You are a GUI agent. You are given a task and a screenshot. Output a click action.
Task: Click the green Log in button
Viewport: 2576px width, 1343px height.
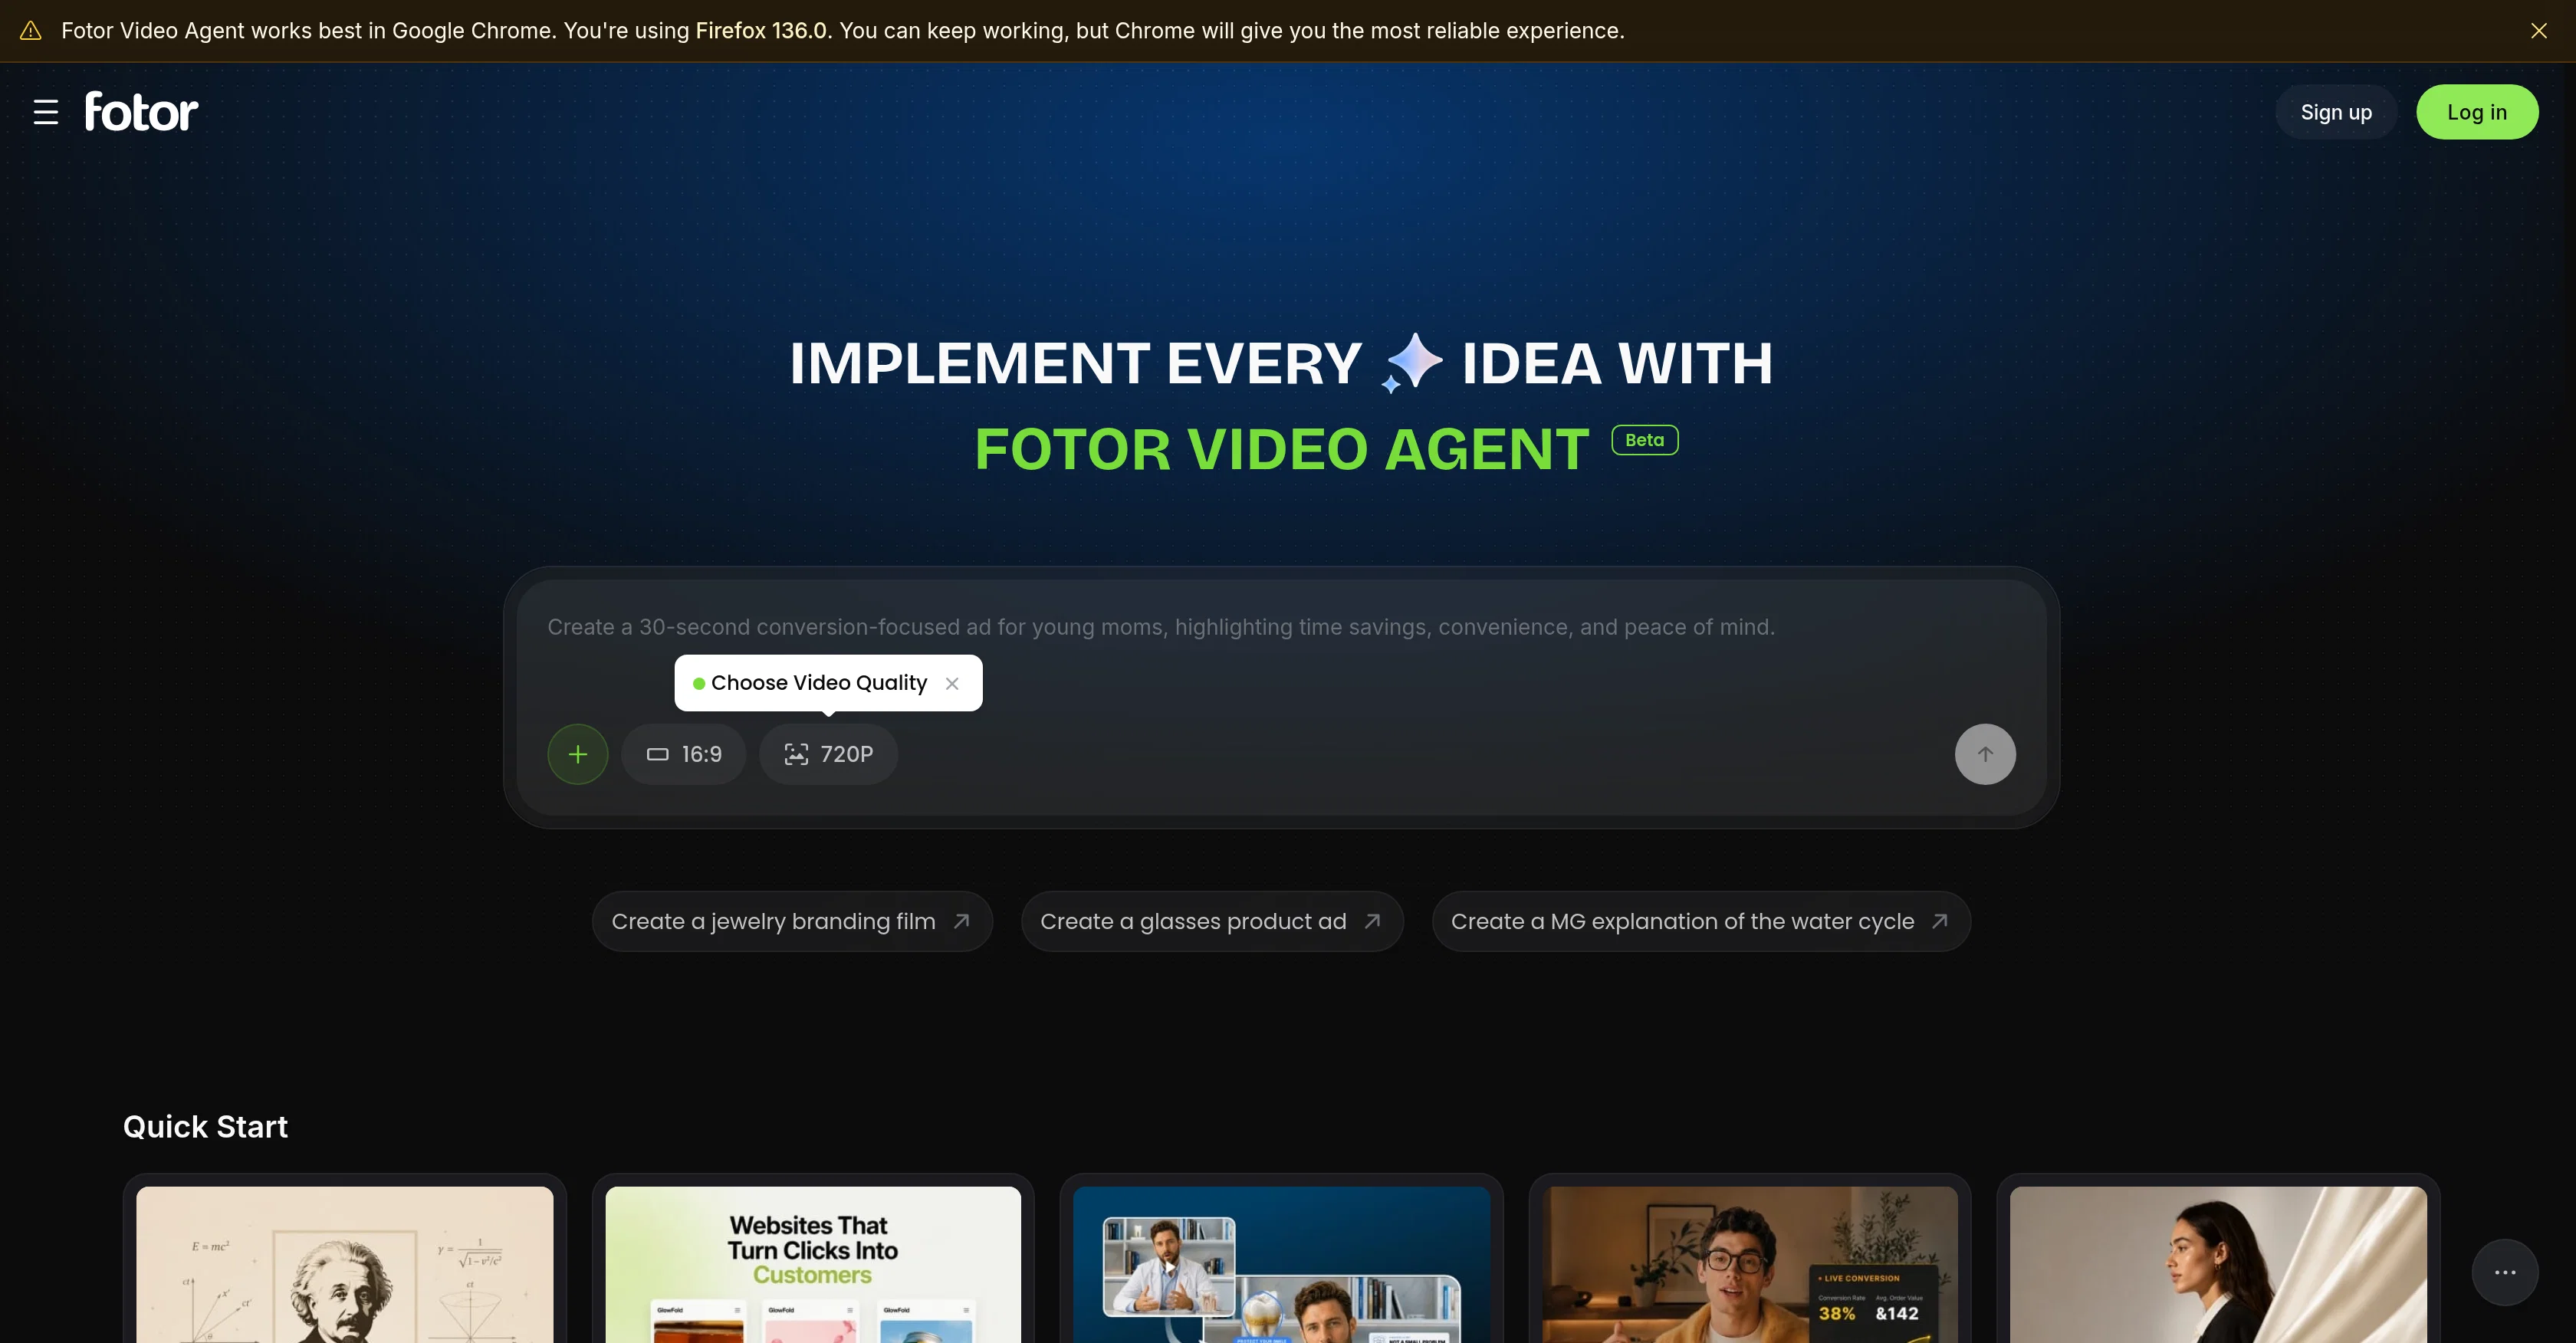2477,112
